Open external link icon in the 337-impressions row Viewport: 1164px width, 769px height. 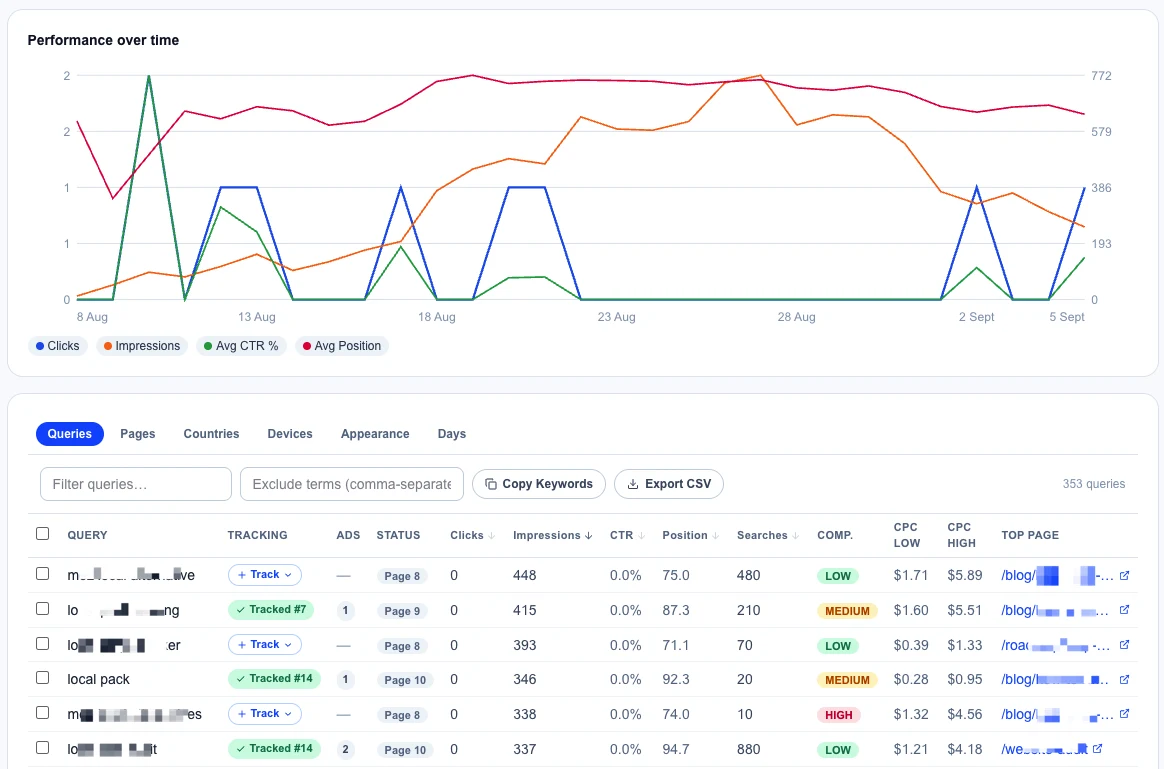tap(1097, 749)
